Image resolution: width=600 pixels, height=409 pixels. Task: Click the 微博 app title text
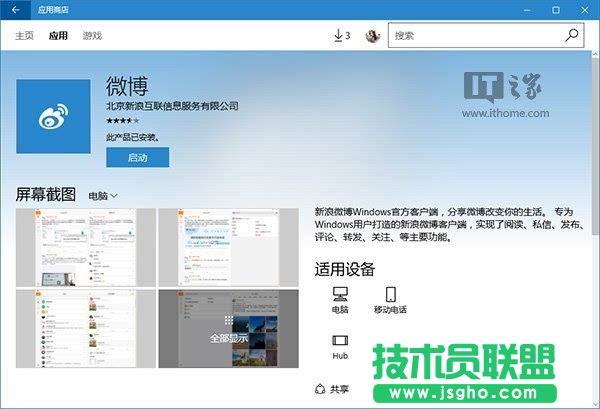(x=127, y=86)
